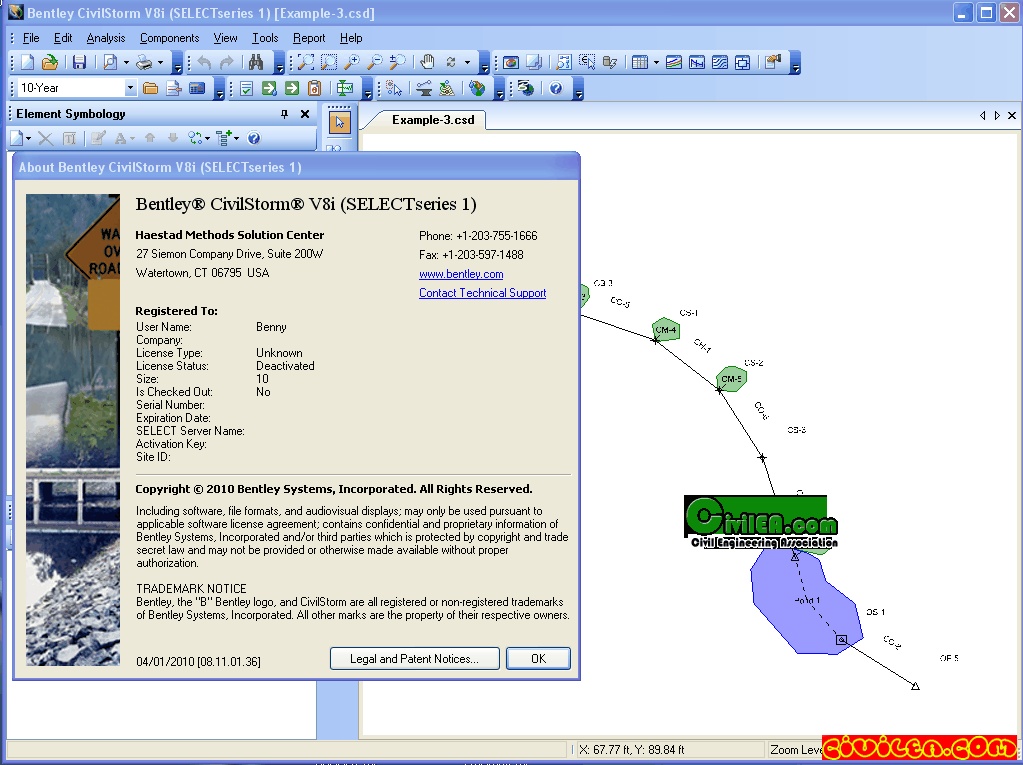Image resolution: width=1023 pixels, height=765 pixels.
Task: Click the outfall triangle at the pipe end
Action: click(915, 685)
